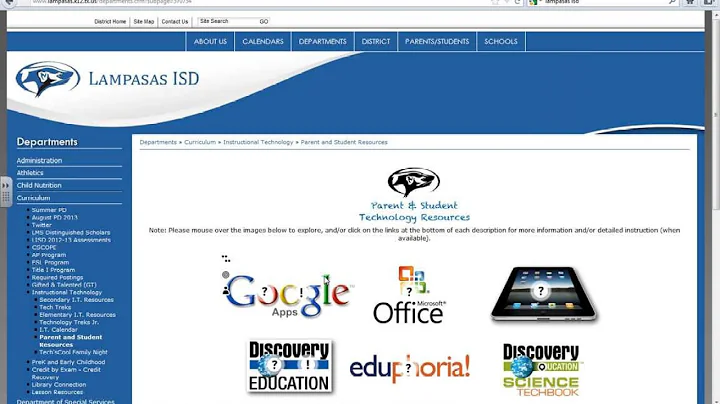
Task: Open the Discovery Education logo
Action: click(289, 366)
